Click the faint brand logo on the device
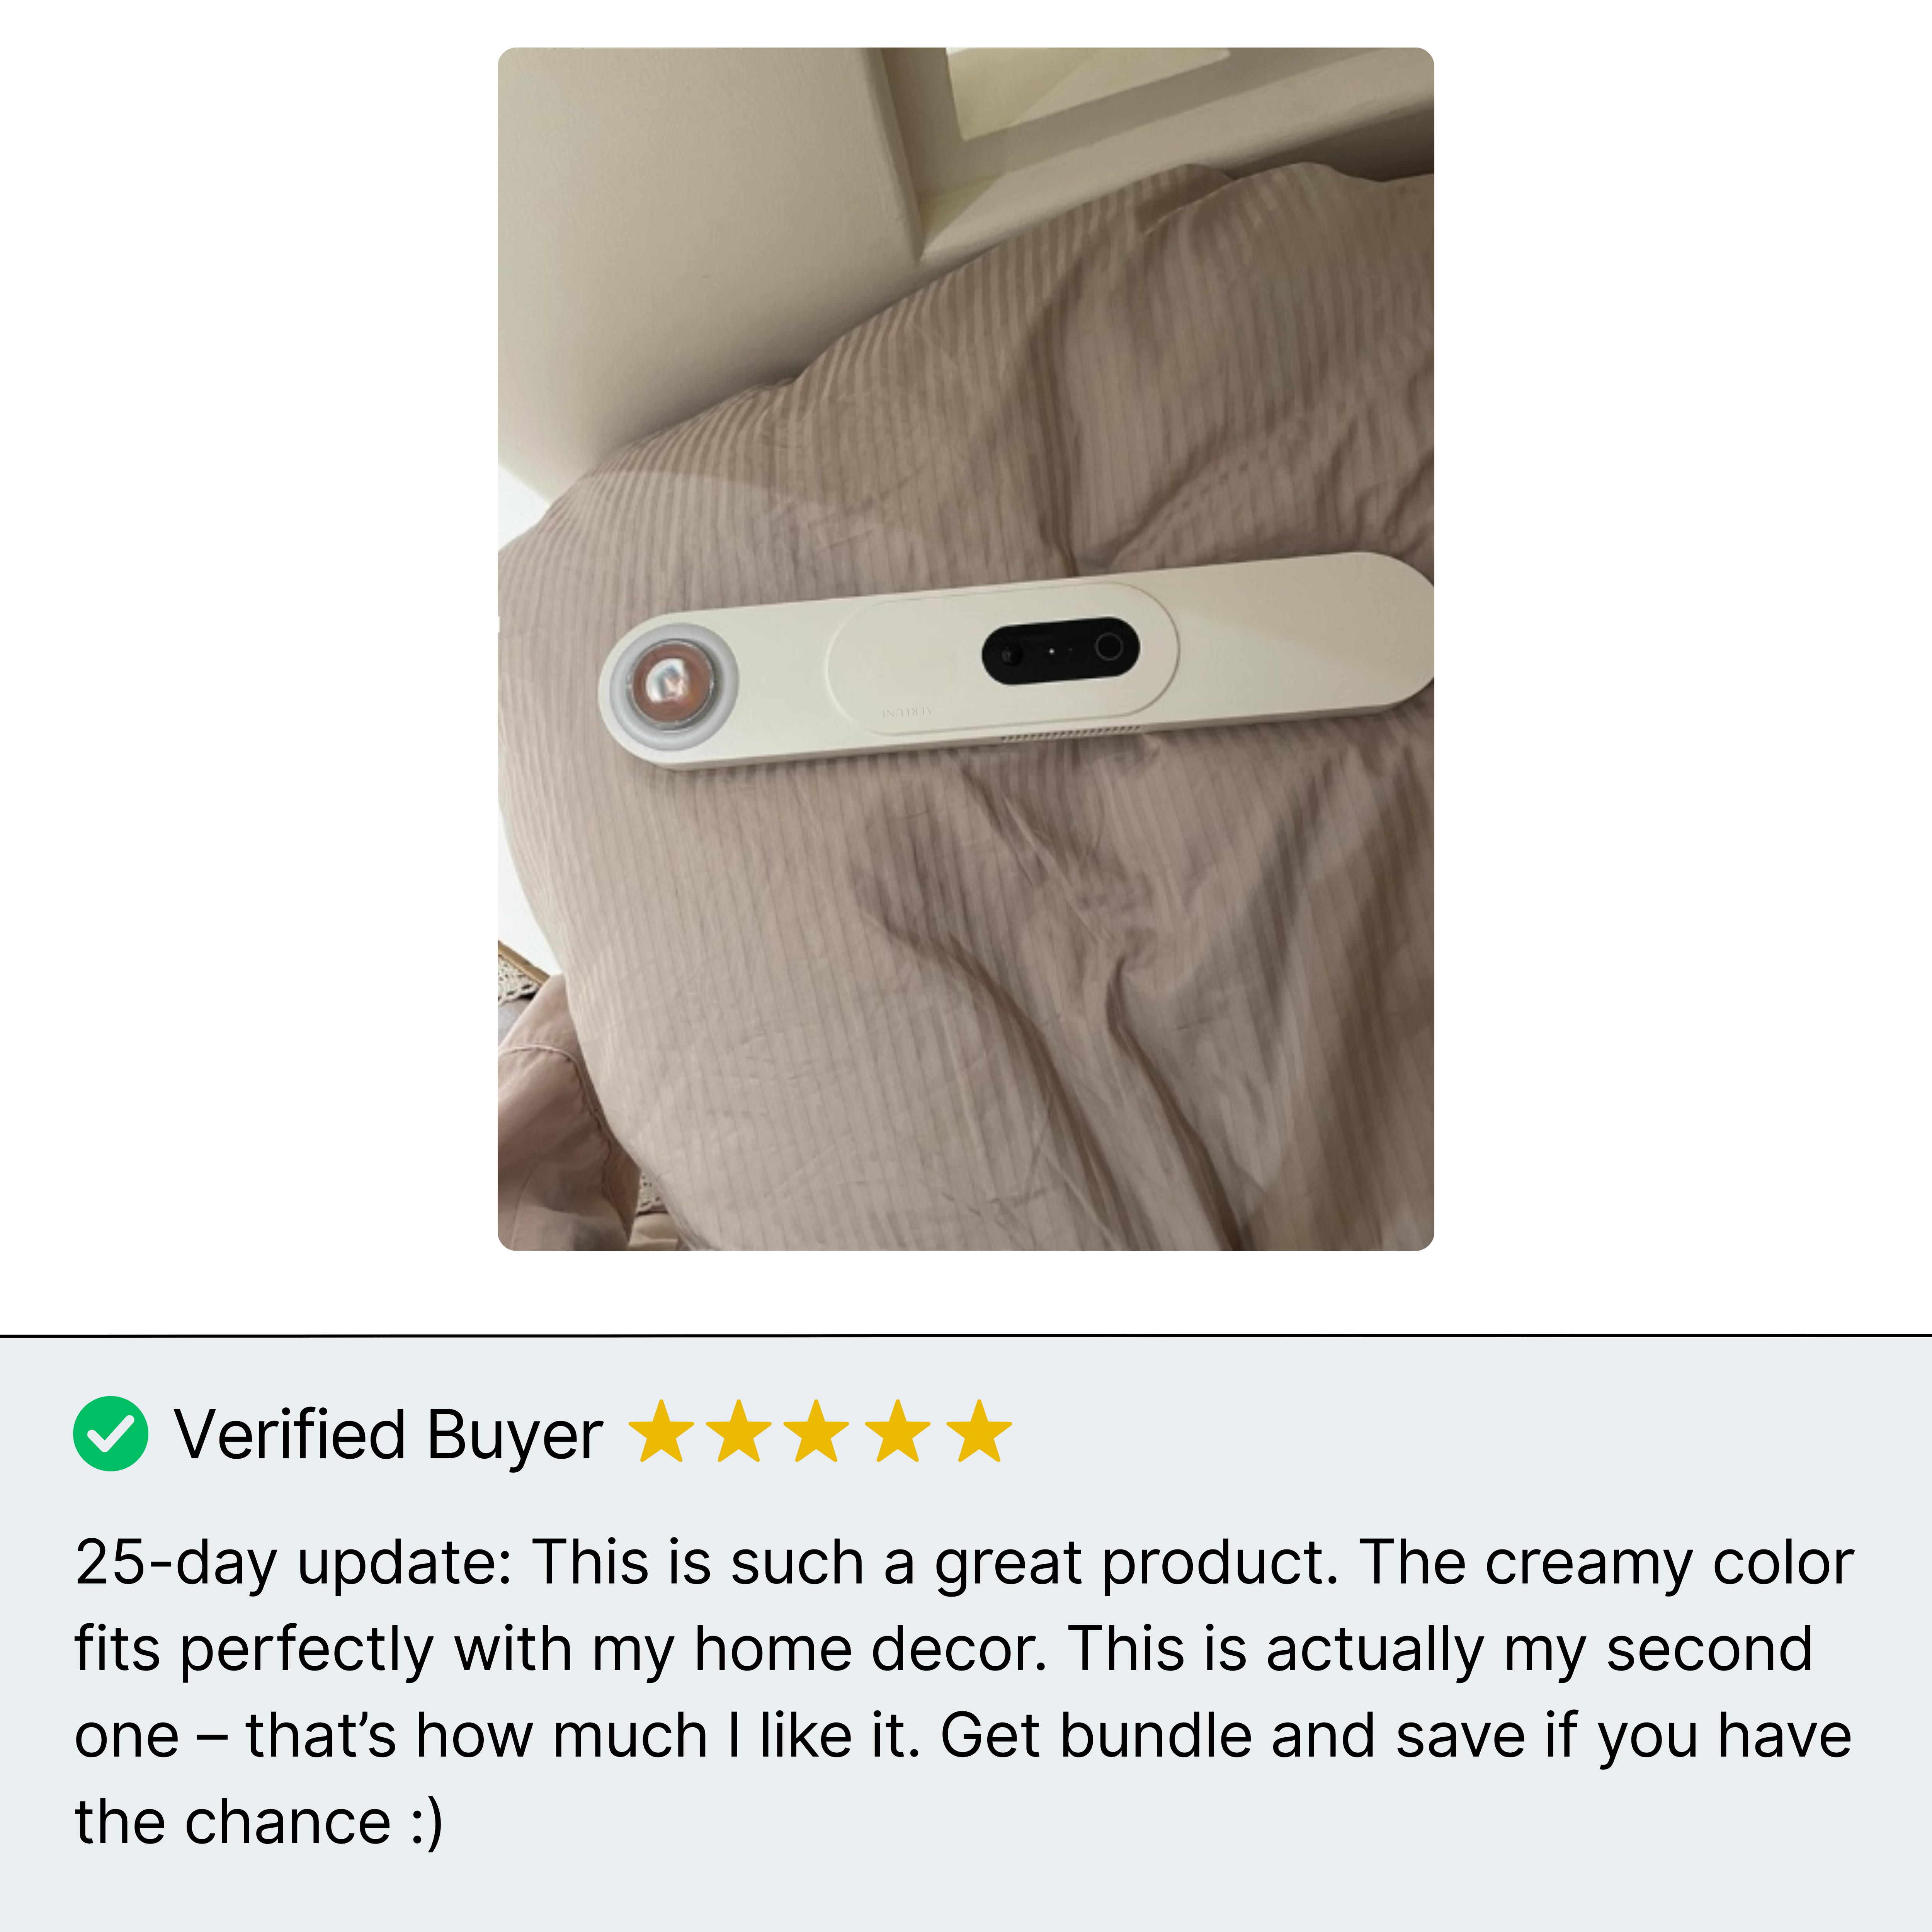Screen dimensions: 1932x1932 (x=907, y=711)
